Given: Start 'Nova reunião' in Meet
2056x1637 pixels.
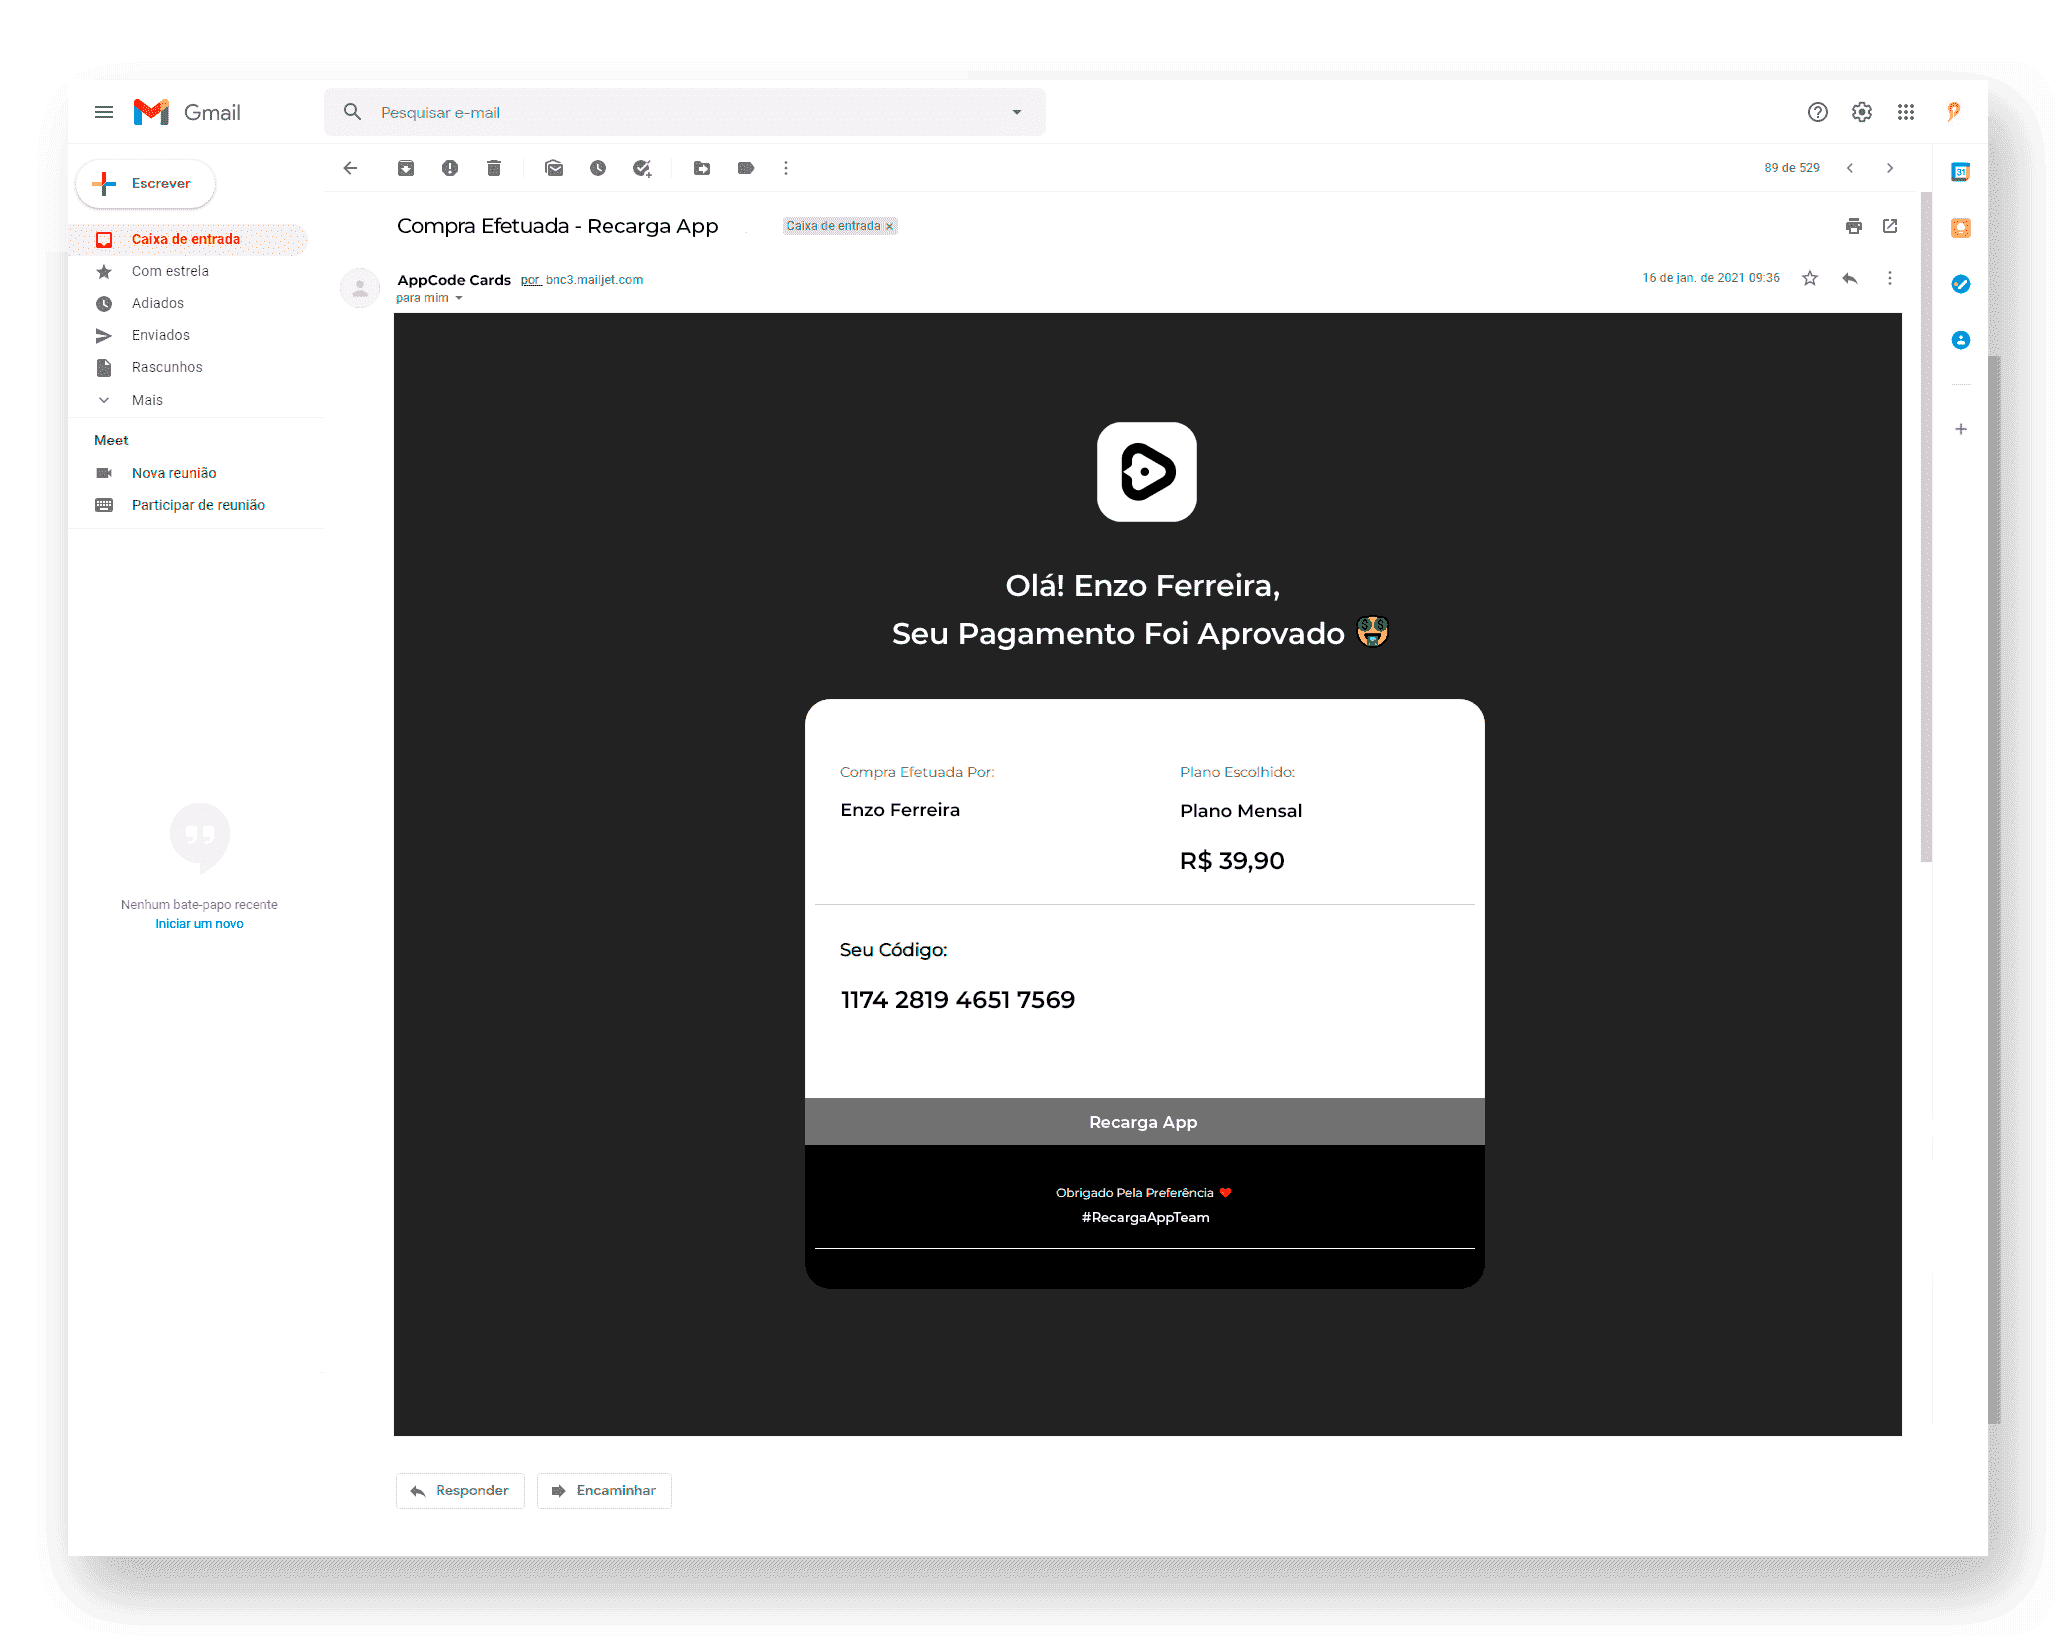Looking at the screenshot, I should point(174,473).
